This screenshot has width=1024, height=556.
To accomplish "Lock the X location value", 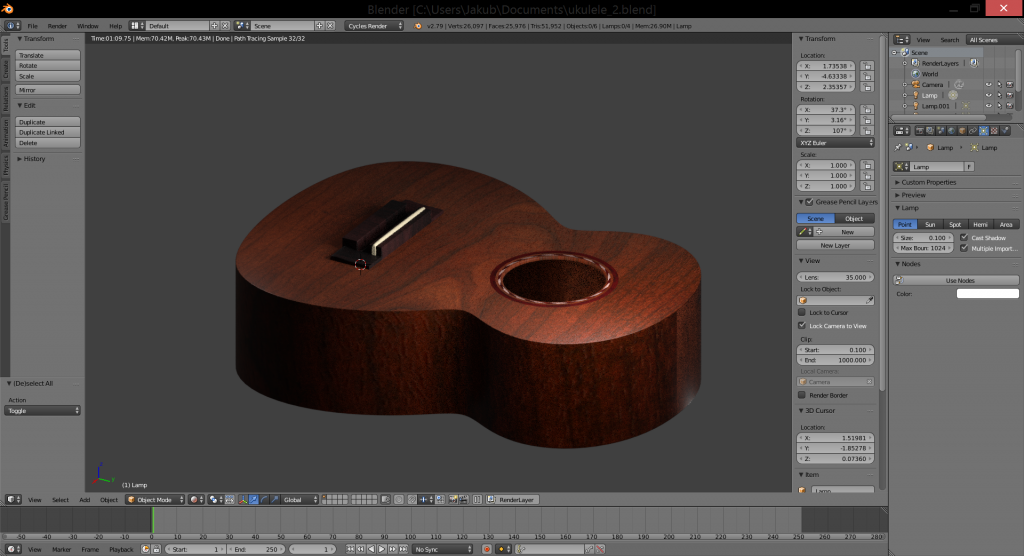I will pos(867,66).
